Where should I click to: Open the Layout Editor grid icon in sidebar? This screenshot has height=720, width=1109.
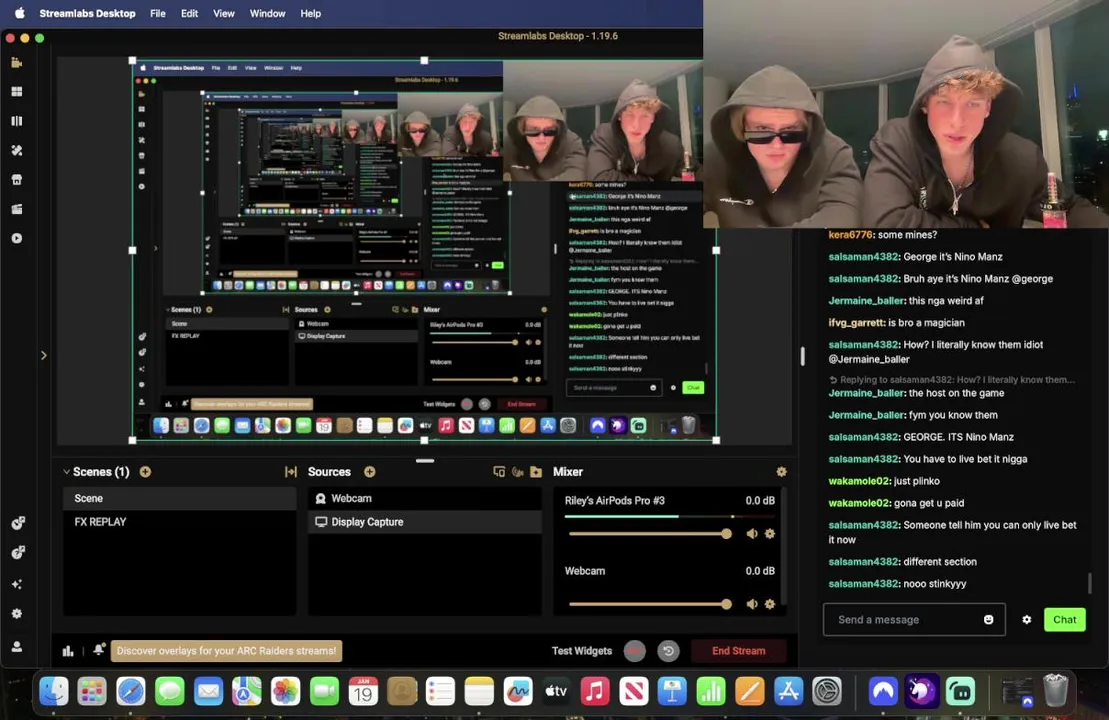tap(16, 91)
